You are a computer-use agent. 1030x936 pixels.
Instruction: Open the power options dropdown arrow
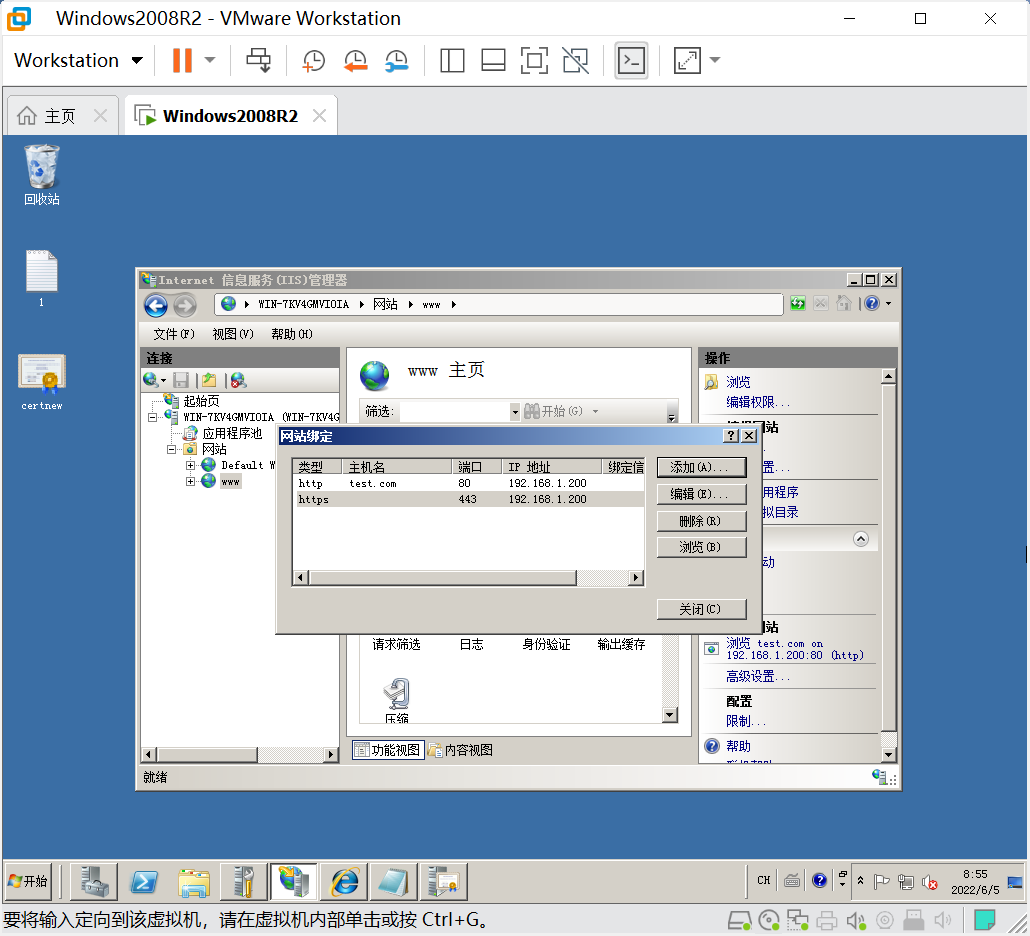(210, 60)
